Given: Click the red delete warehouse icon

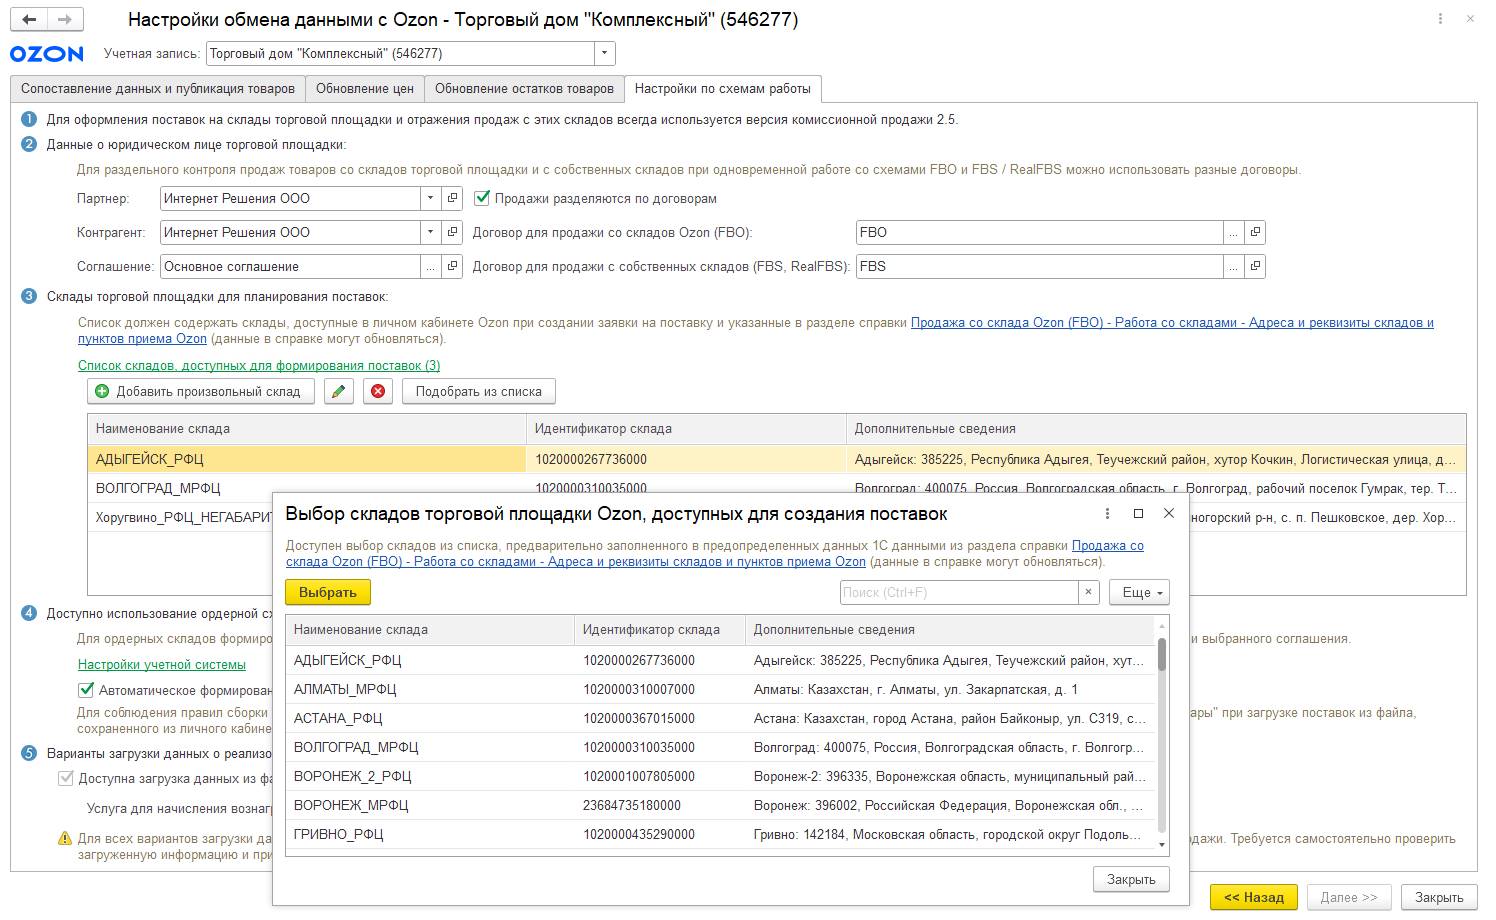Looking at the screenshot, I should (x=378, y=391).
